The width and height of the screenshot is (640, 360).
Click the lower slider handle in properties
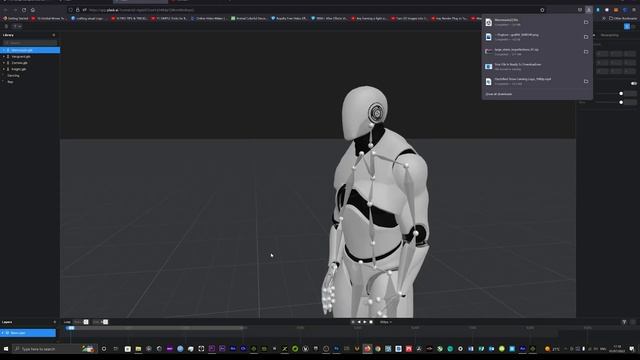621,102
